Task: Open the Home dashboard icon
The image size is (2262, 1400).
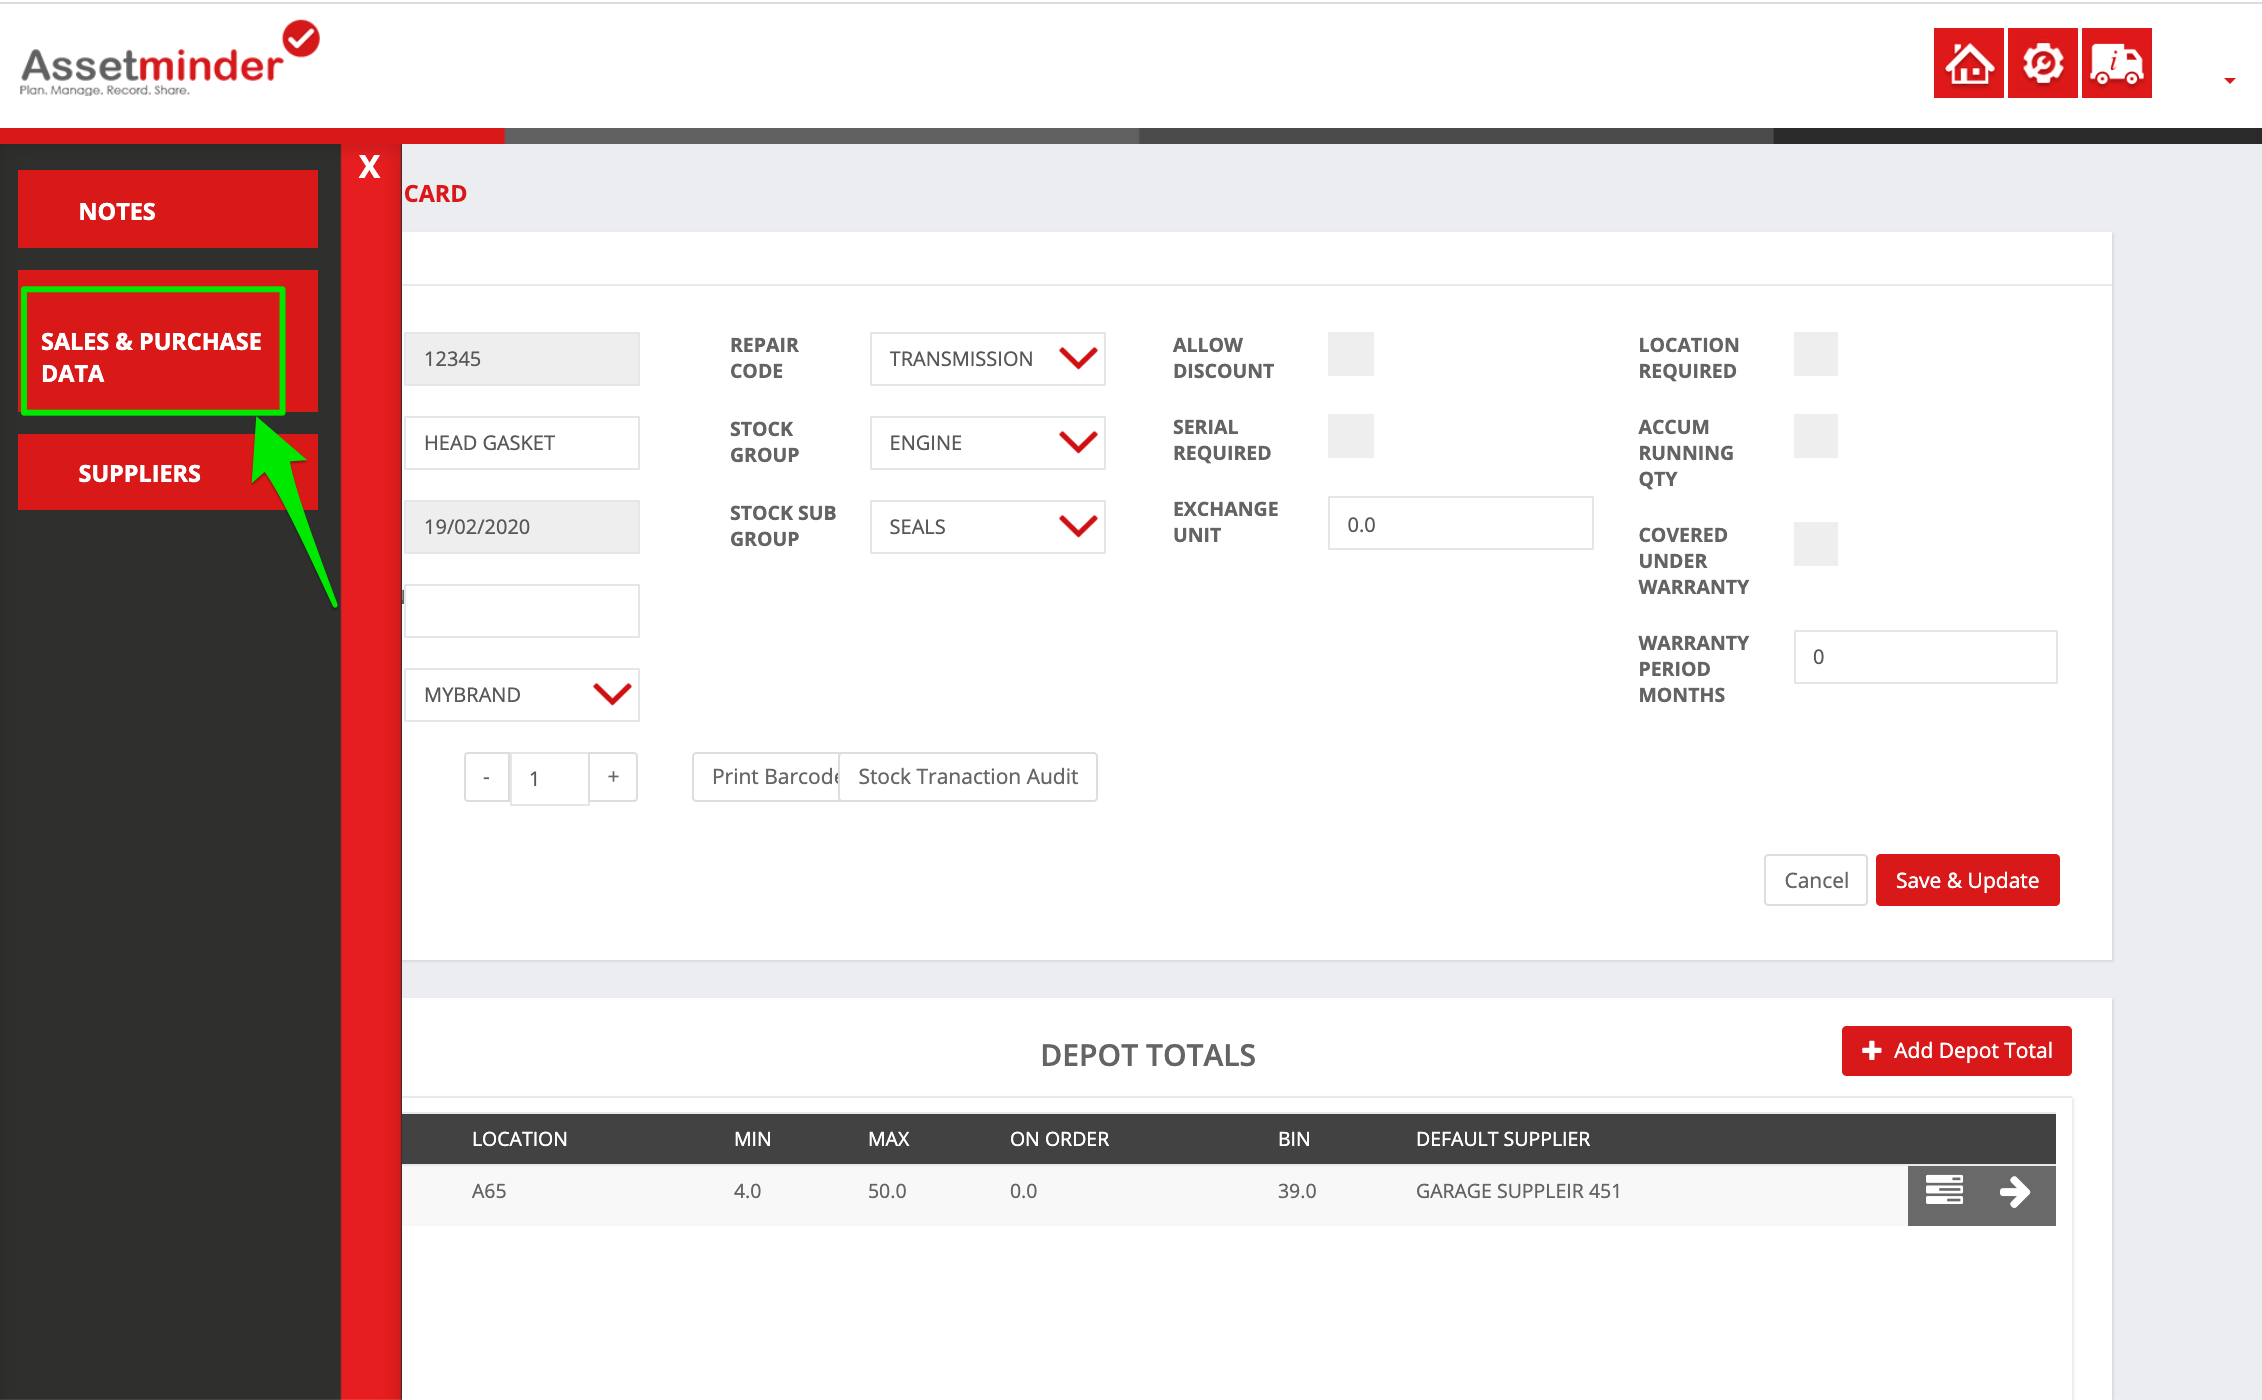Action: tap(1968, 63)
